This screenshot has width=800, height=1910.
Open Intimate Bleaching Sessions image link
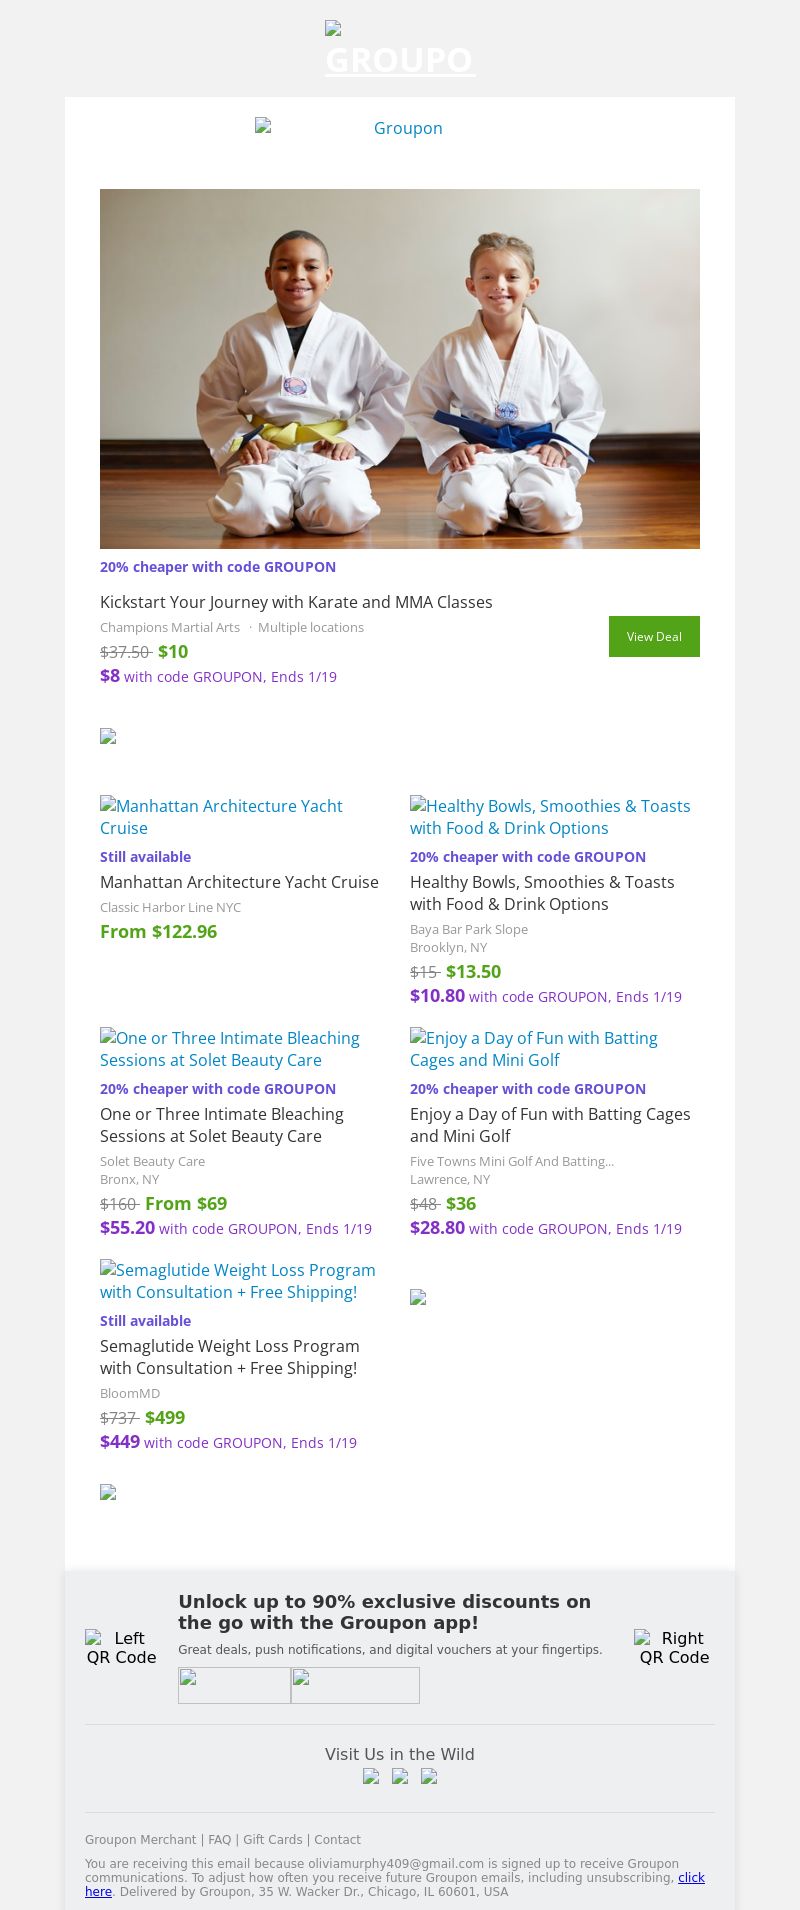tap(230, 1049)
